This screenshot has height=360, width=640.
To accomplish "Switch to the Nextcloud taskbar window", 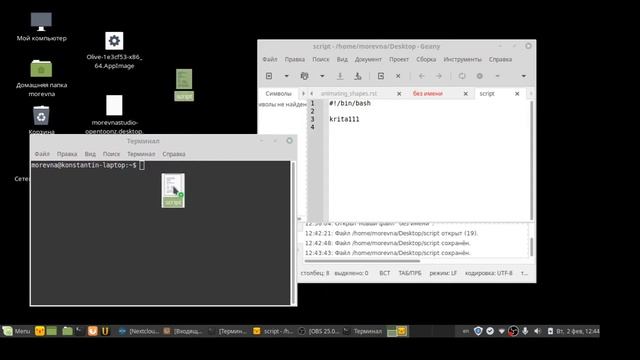I will tap(138, 331).
